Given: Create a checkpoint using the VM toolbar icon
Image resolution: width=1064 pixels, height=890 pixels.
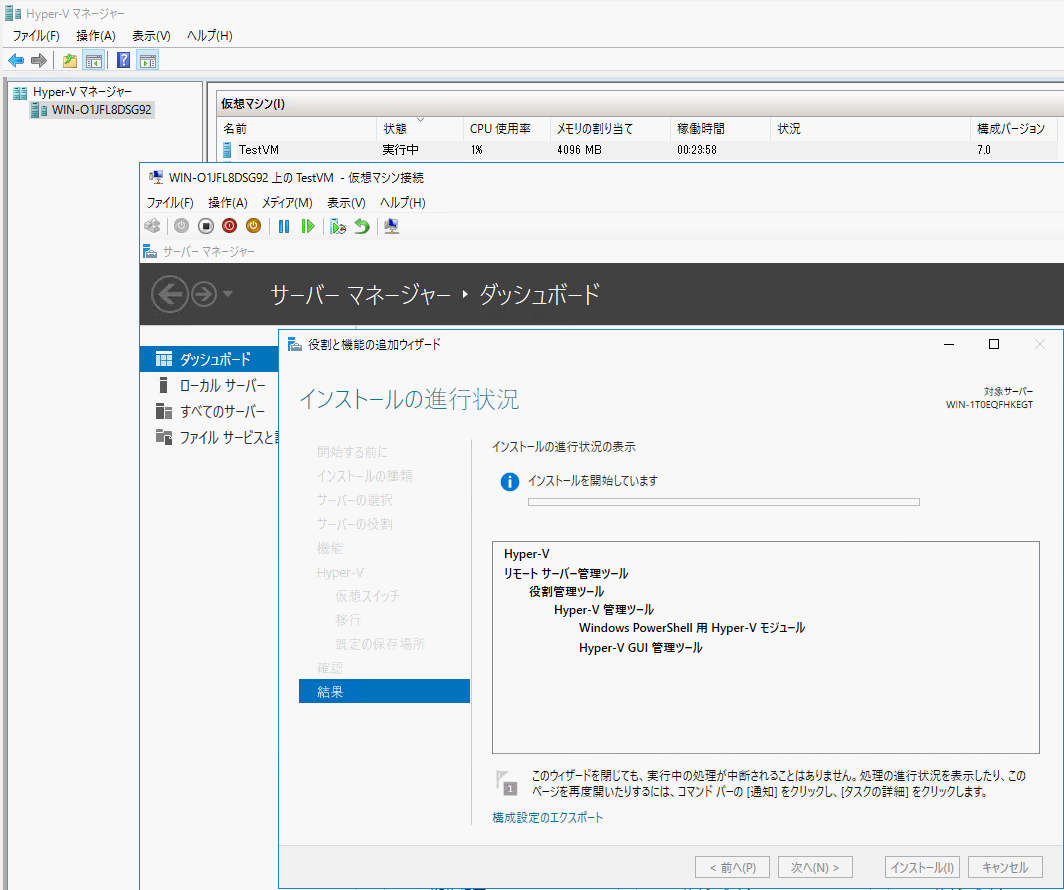Looking at the screenshot, I should tap(338, 226).
